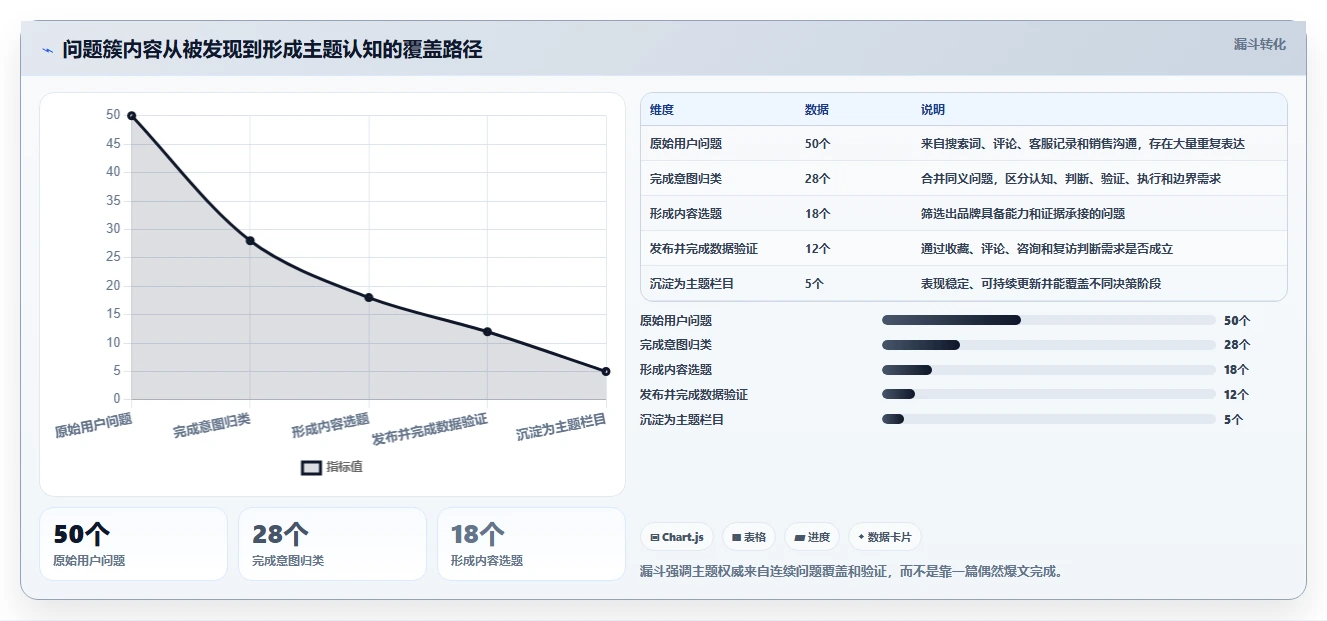Viewport: 1327px width, 621px height.
Task: Click the chart data point at value 5
Action: tap(606, 371)
